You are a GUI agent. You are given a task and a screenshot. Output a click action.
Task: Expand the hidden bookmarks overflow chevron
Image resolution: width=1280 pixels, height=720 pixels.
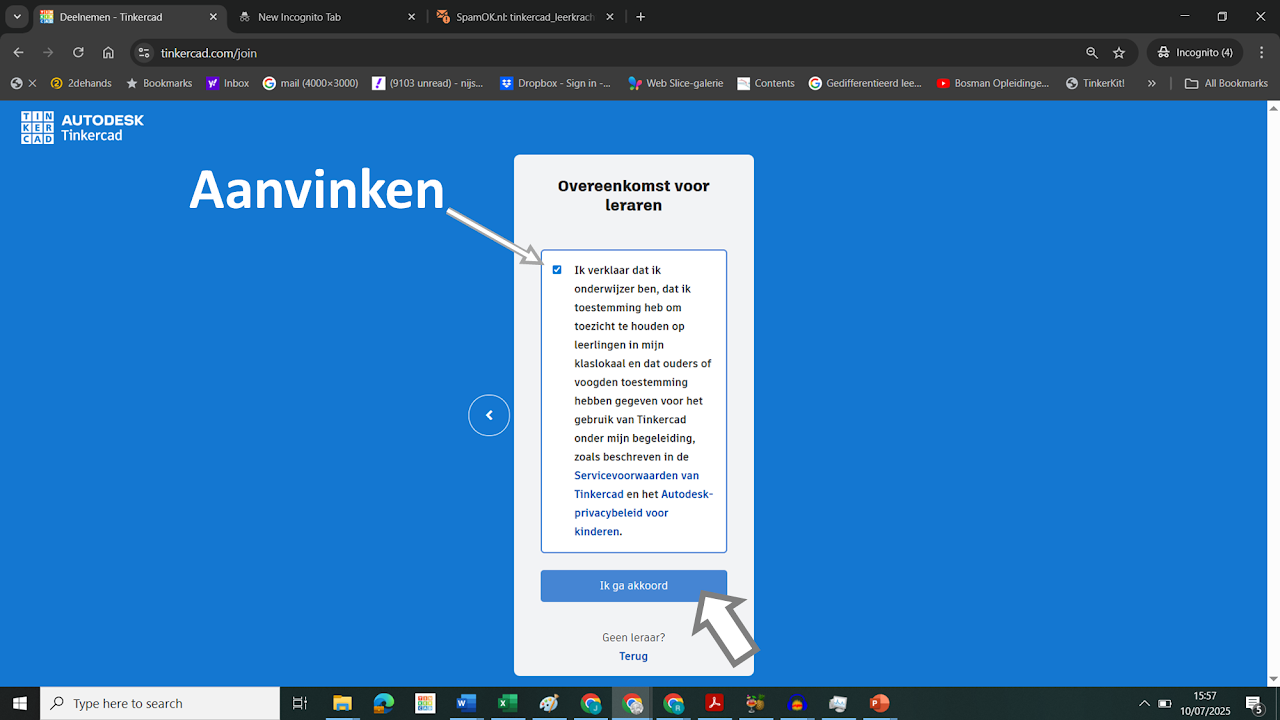(1152, 83)
